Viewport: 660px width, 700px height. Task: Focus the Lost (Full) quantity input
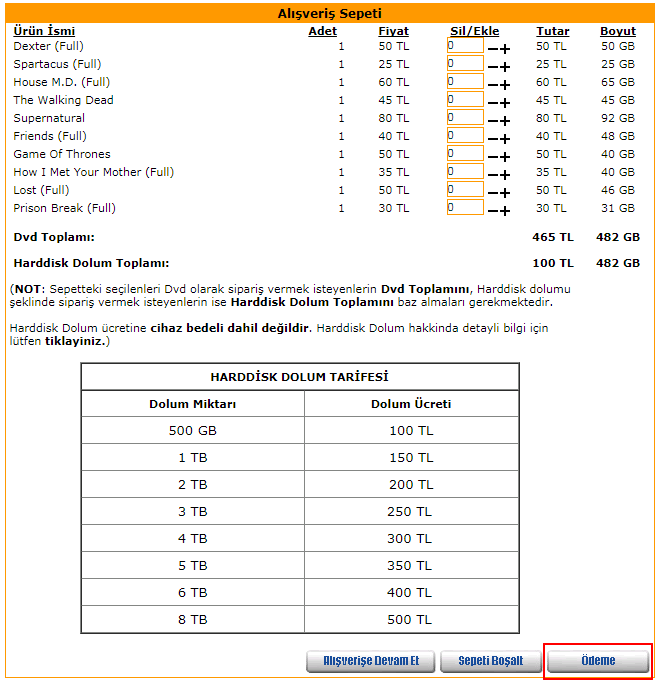pos(465,189)
